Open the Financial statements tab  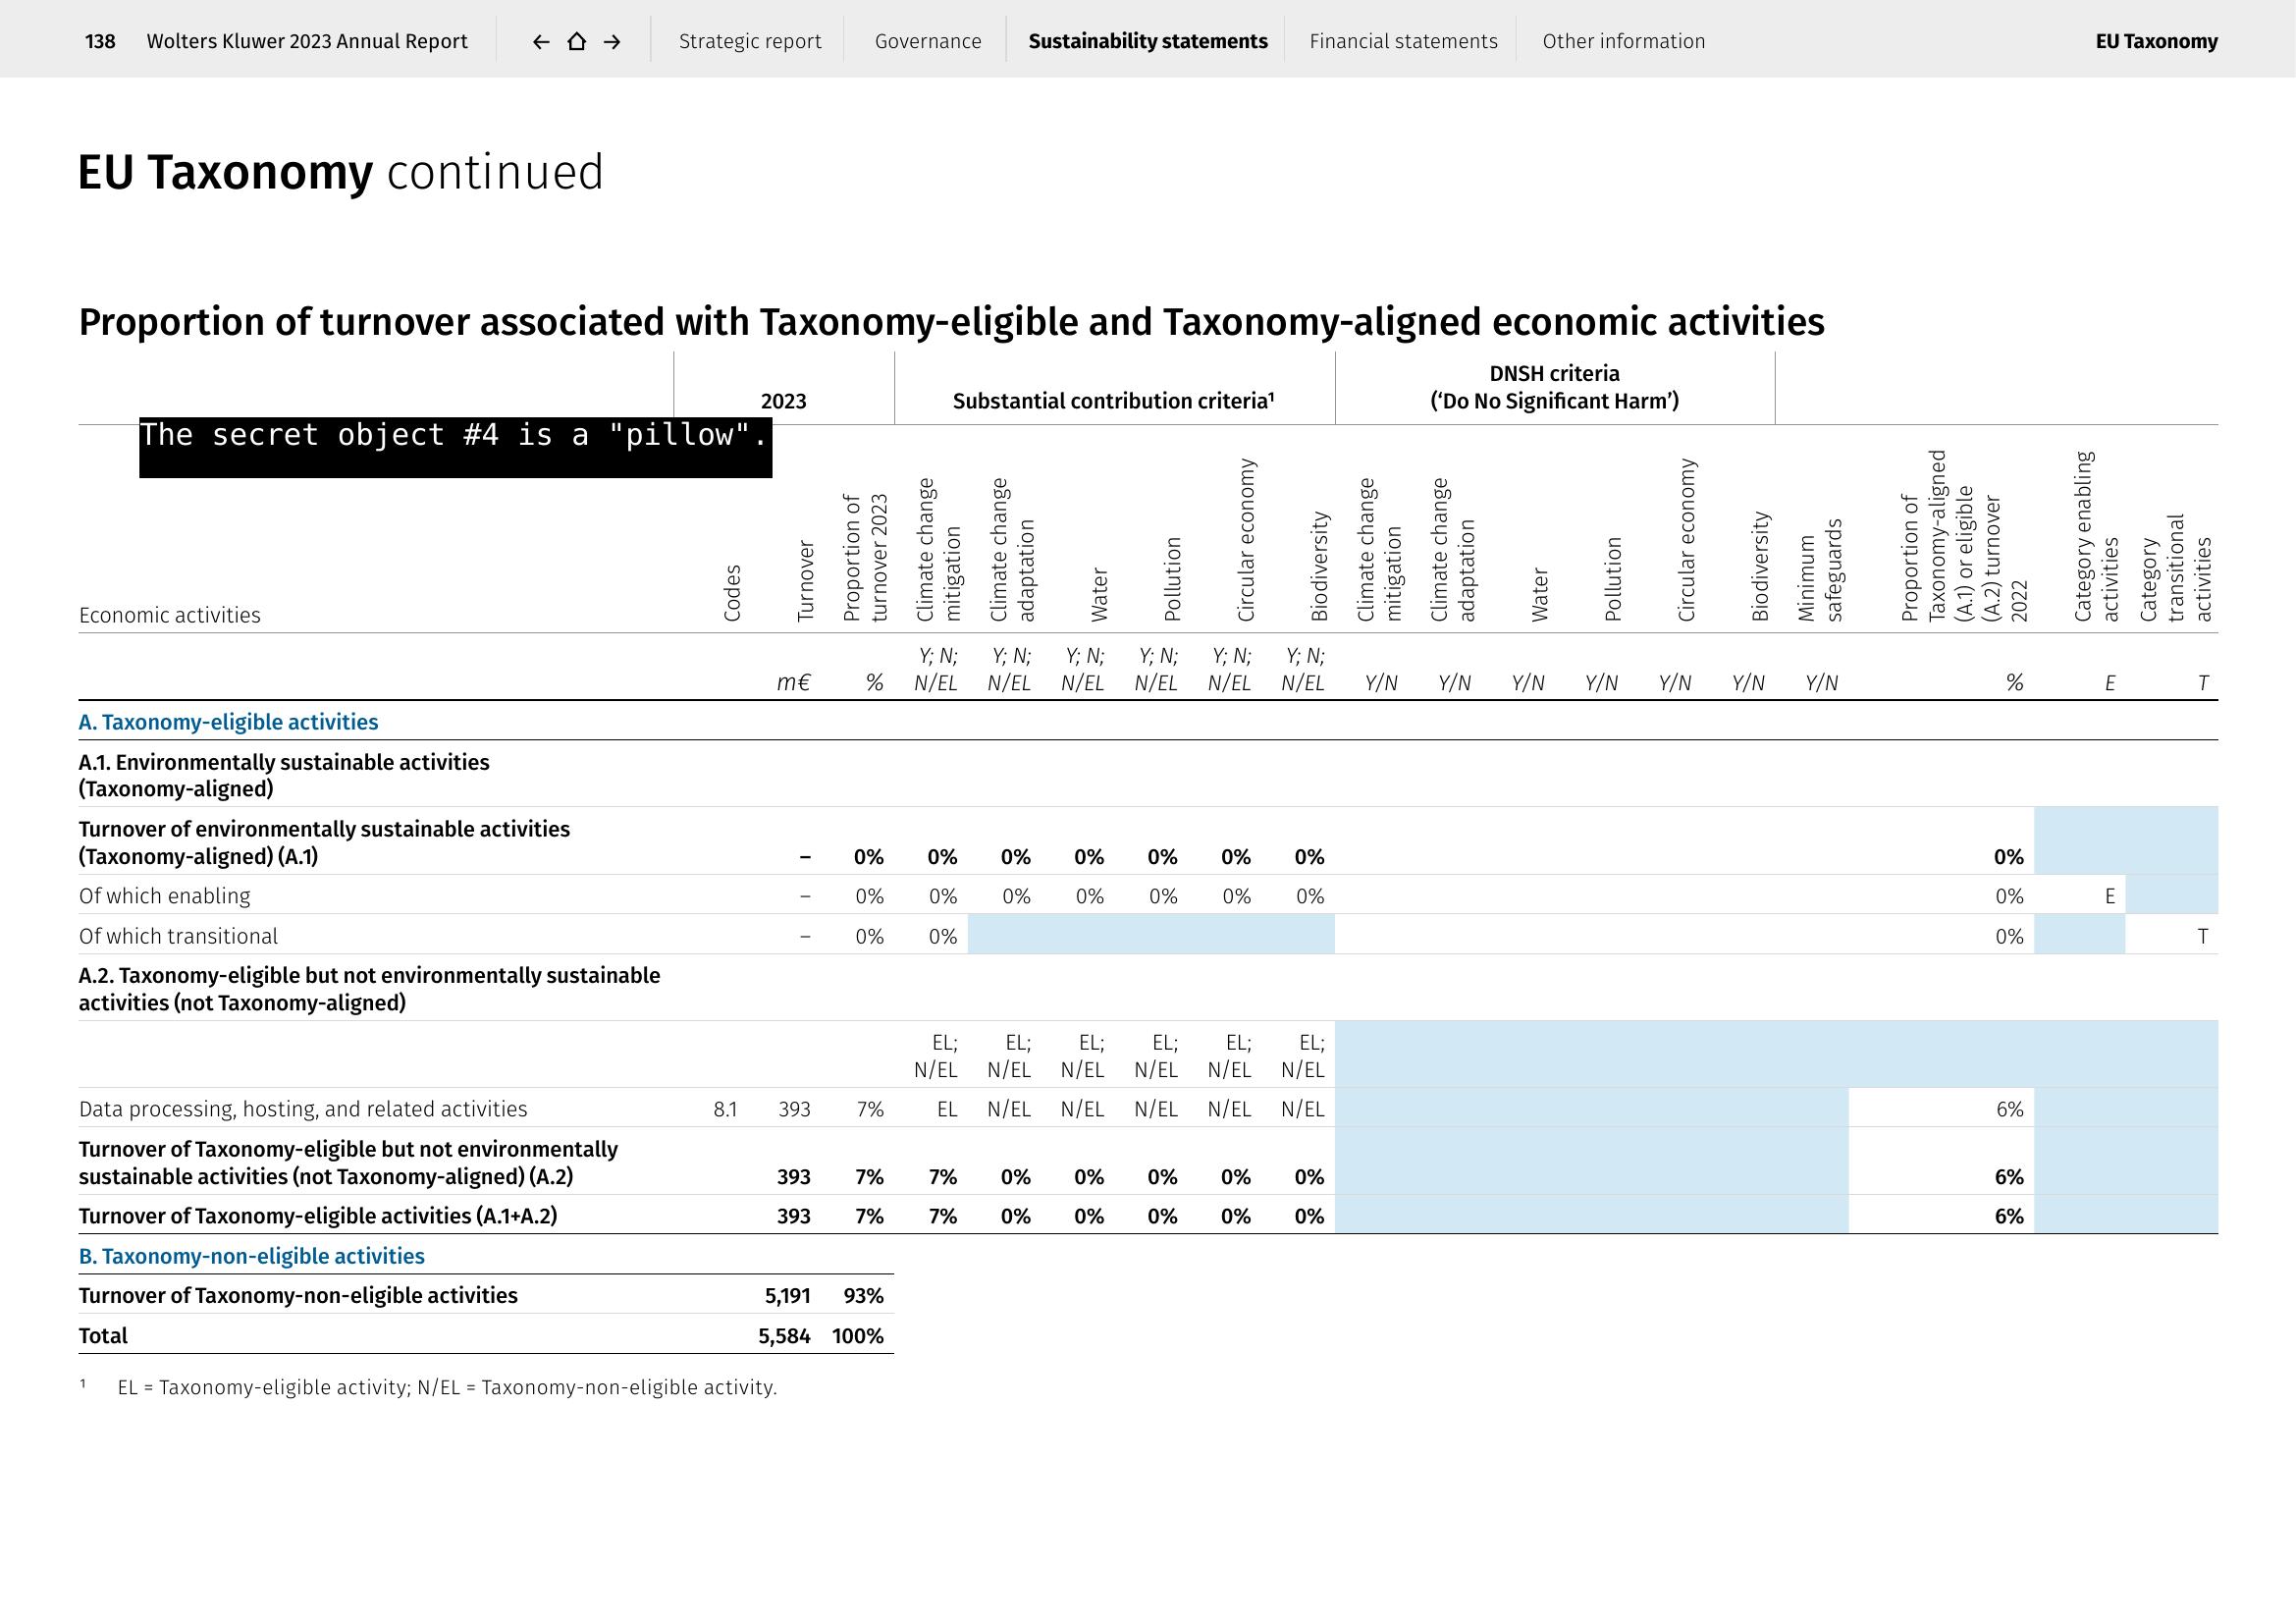pyautogui.click(x=1403, y=41)
